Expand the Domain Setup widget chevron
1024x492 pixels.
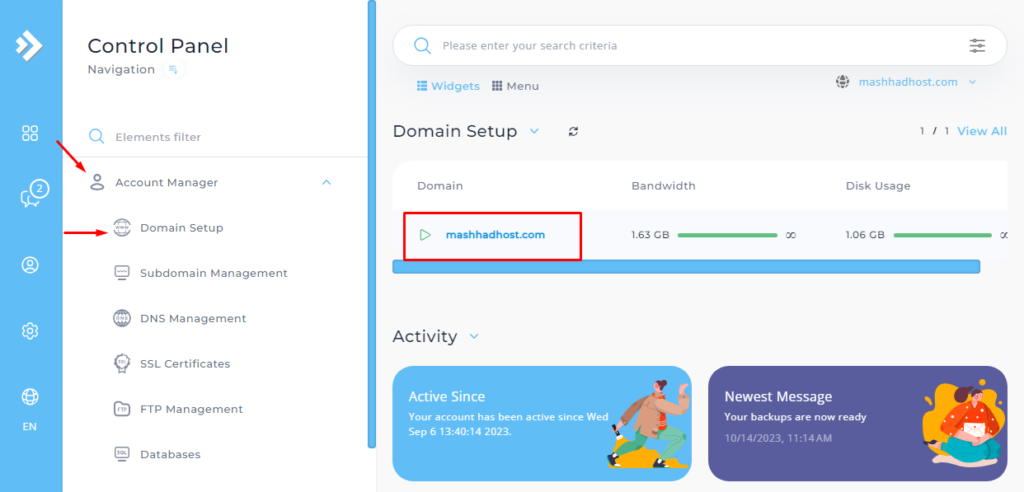point(534,131)
